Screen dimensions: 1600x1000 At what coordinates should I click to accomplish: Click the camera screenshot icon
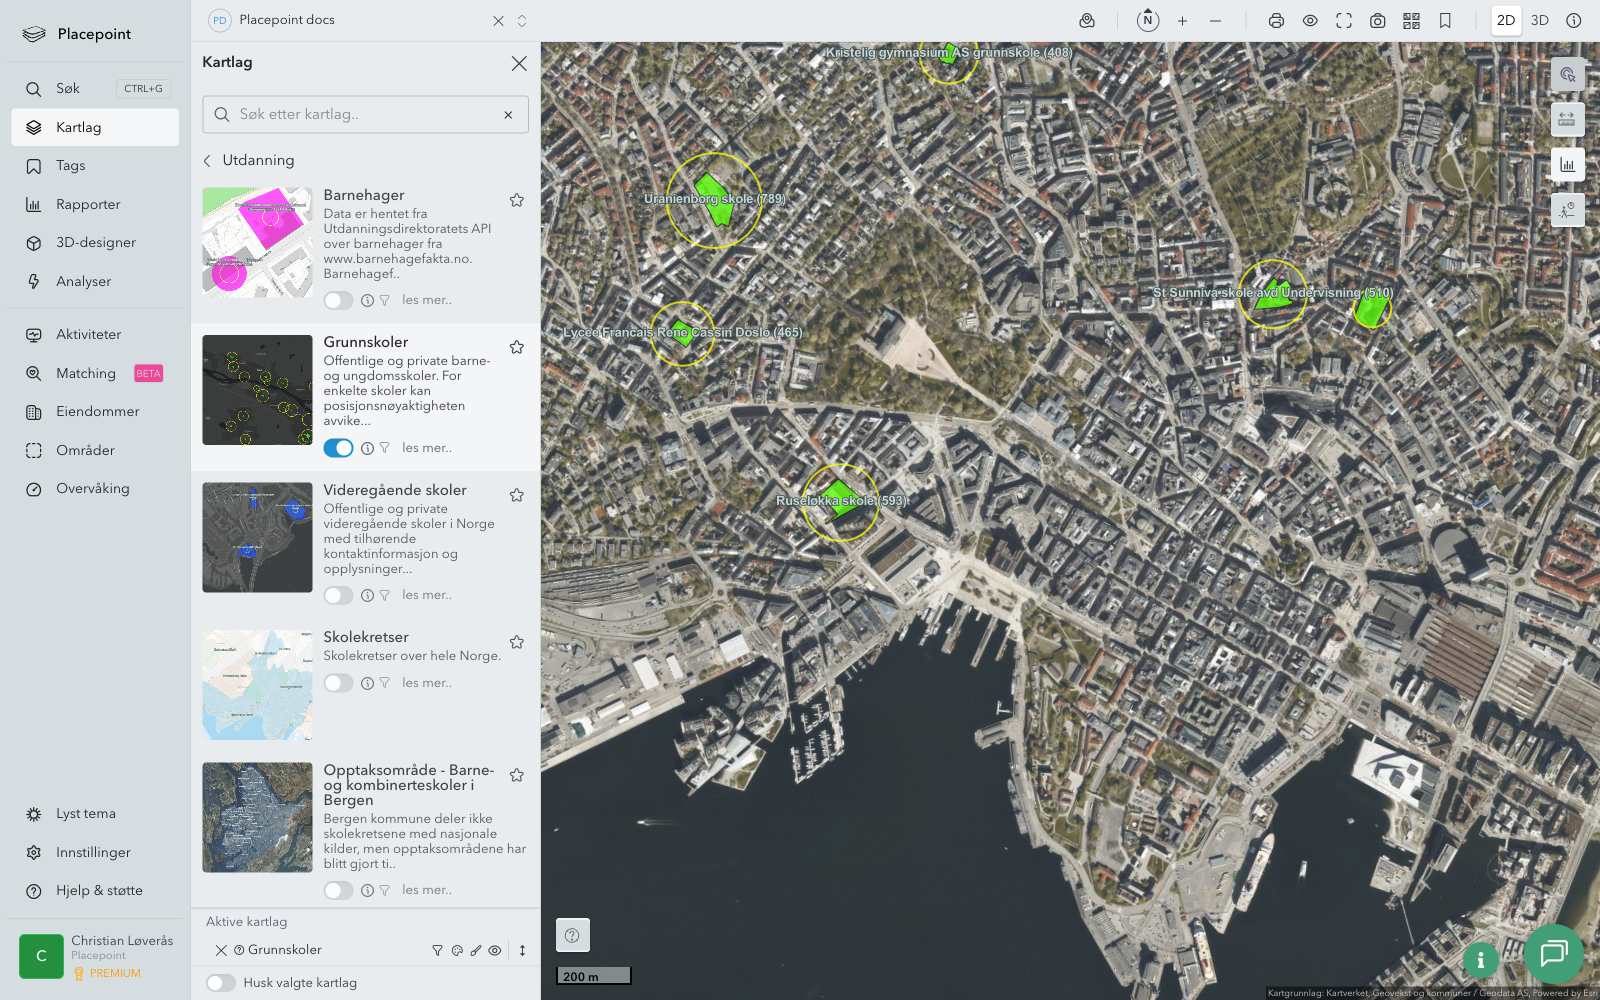point(1377,21)
